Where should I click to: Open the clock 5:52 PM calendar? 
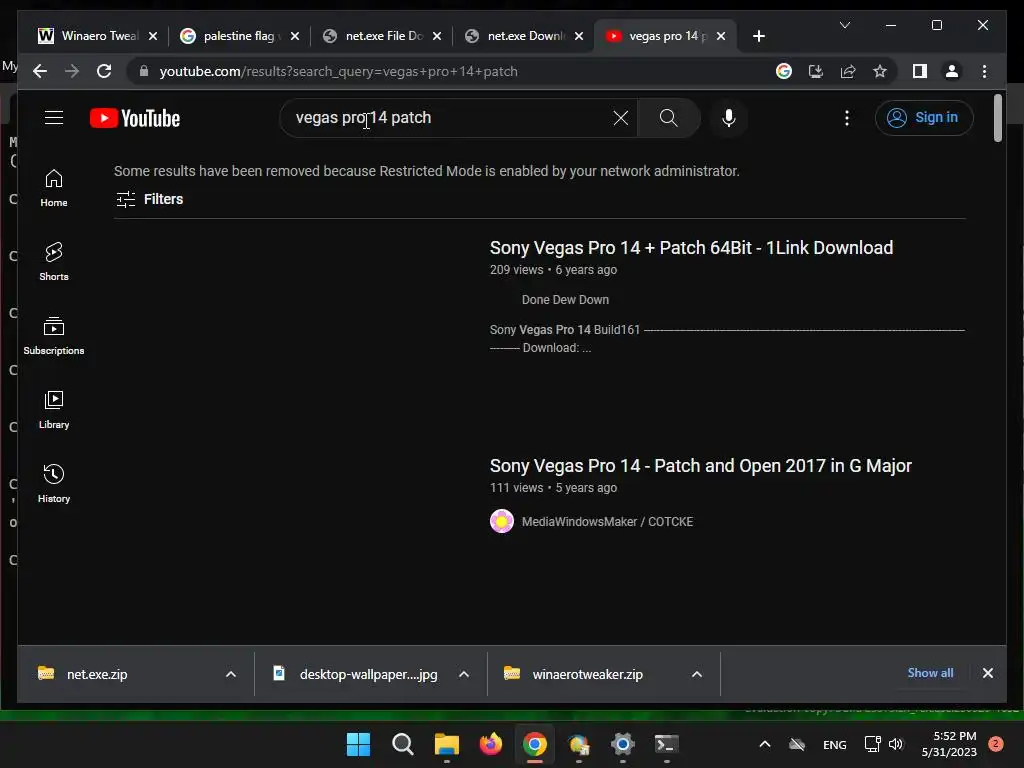(x=949, y=744)
